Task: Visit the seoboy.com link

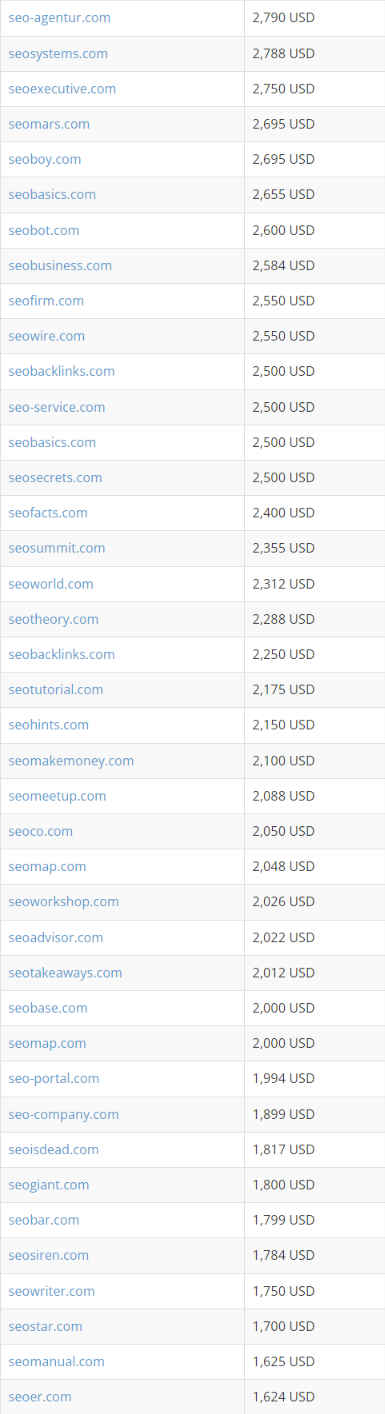Action: [45, 159]
